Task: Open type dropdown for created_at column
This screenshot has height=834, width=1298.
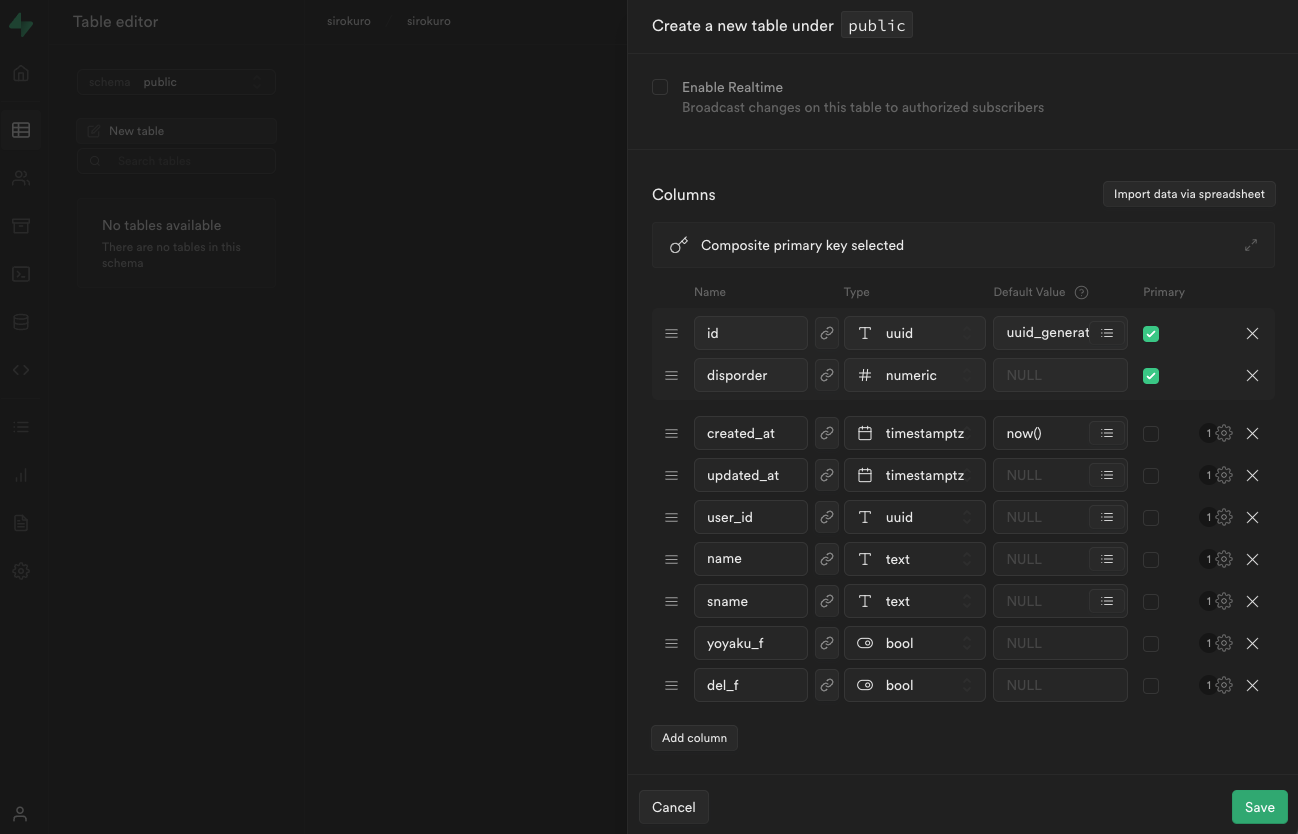Action: 915,433
